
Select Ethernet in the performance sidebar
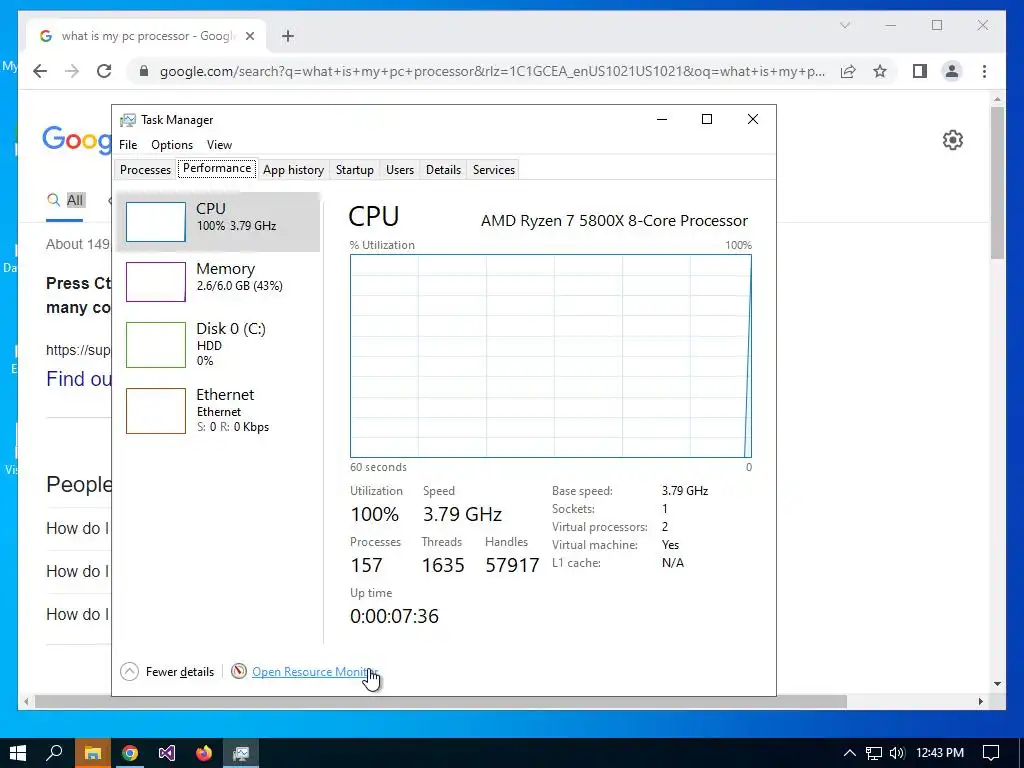218,411
